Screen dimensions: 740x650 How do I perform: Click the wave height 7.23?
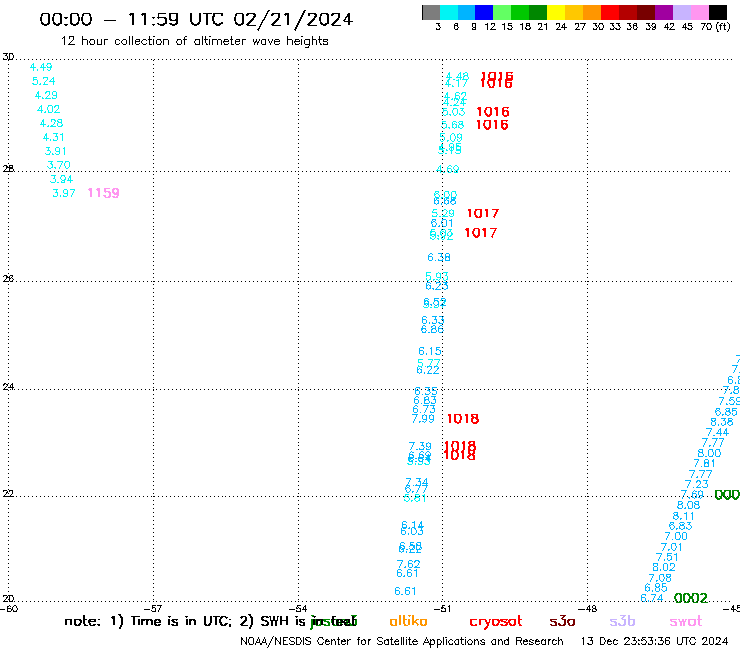pos(697,484)
